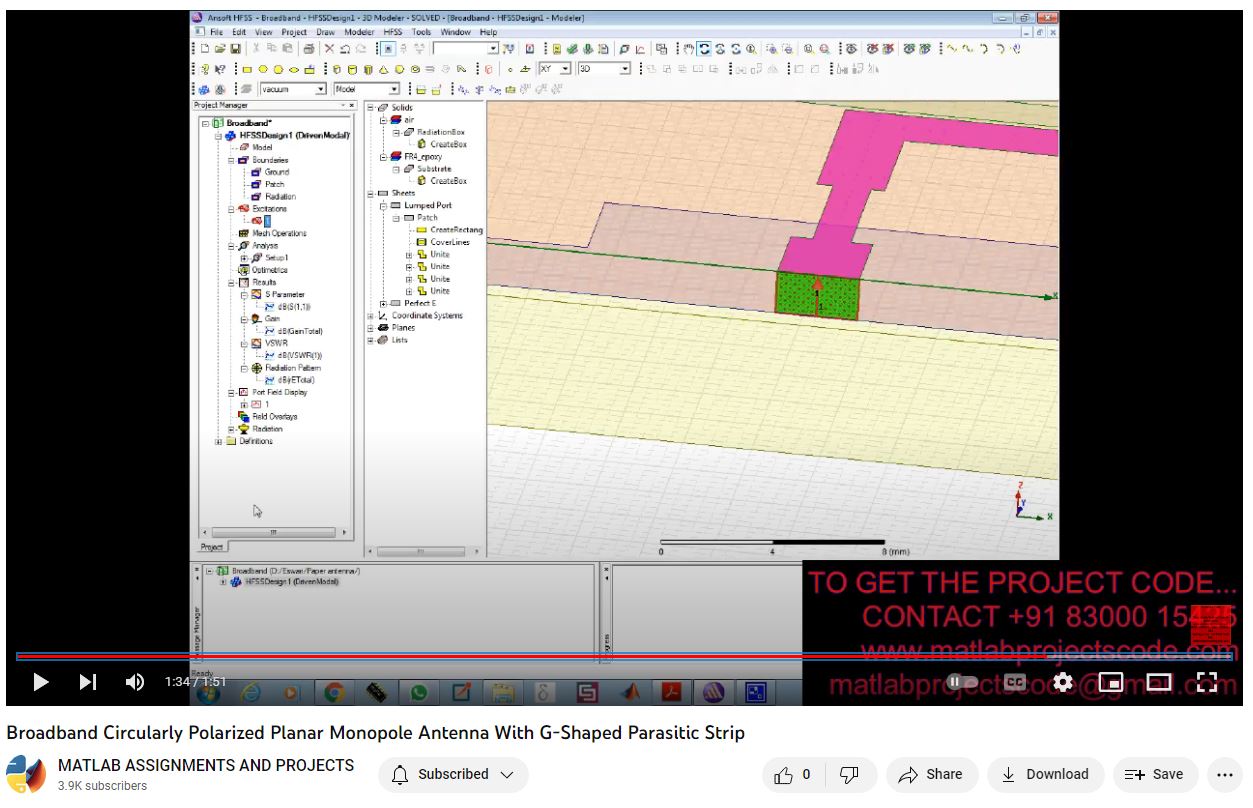The image size is (1253, 808).
Task: Select the Draw cone tool
Action: 383,70
